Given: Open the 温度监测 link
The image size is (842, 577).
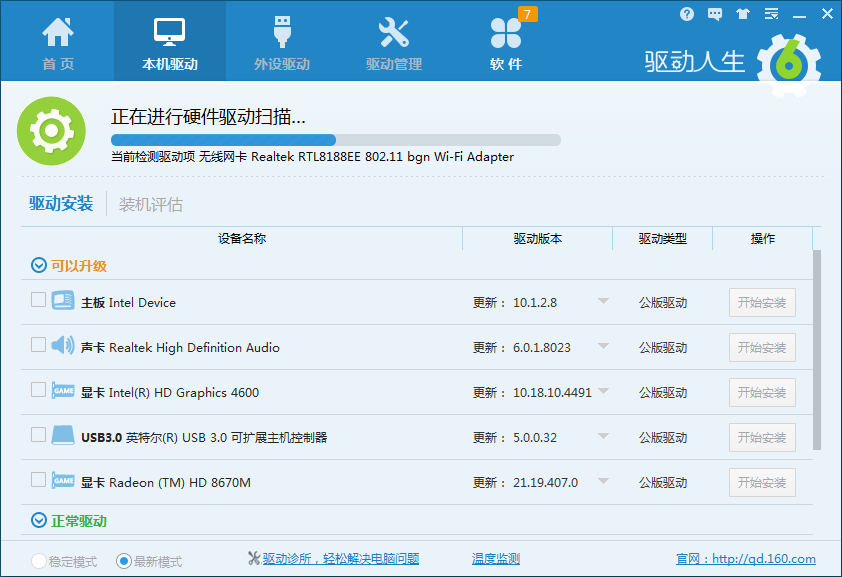Looking at the screenshot, I should (496, 559).
